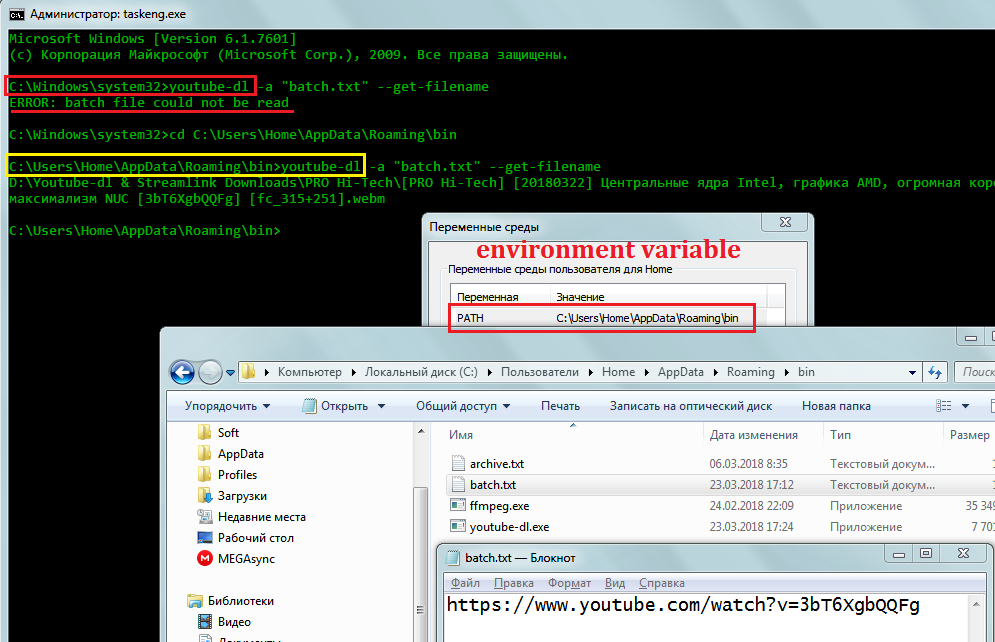
Task: Select Компьютер in the address breadcrumb
Action: click(310, 372)
